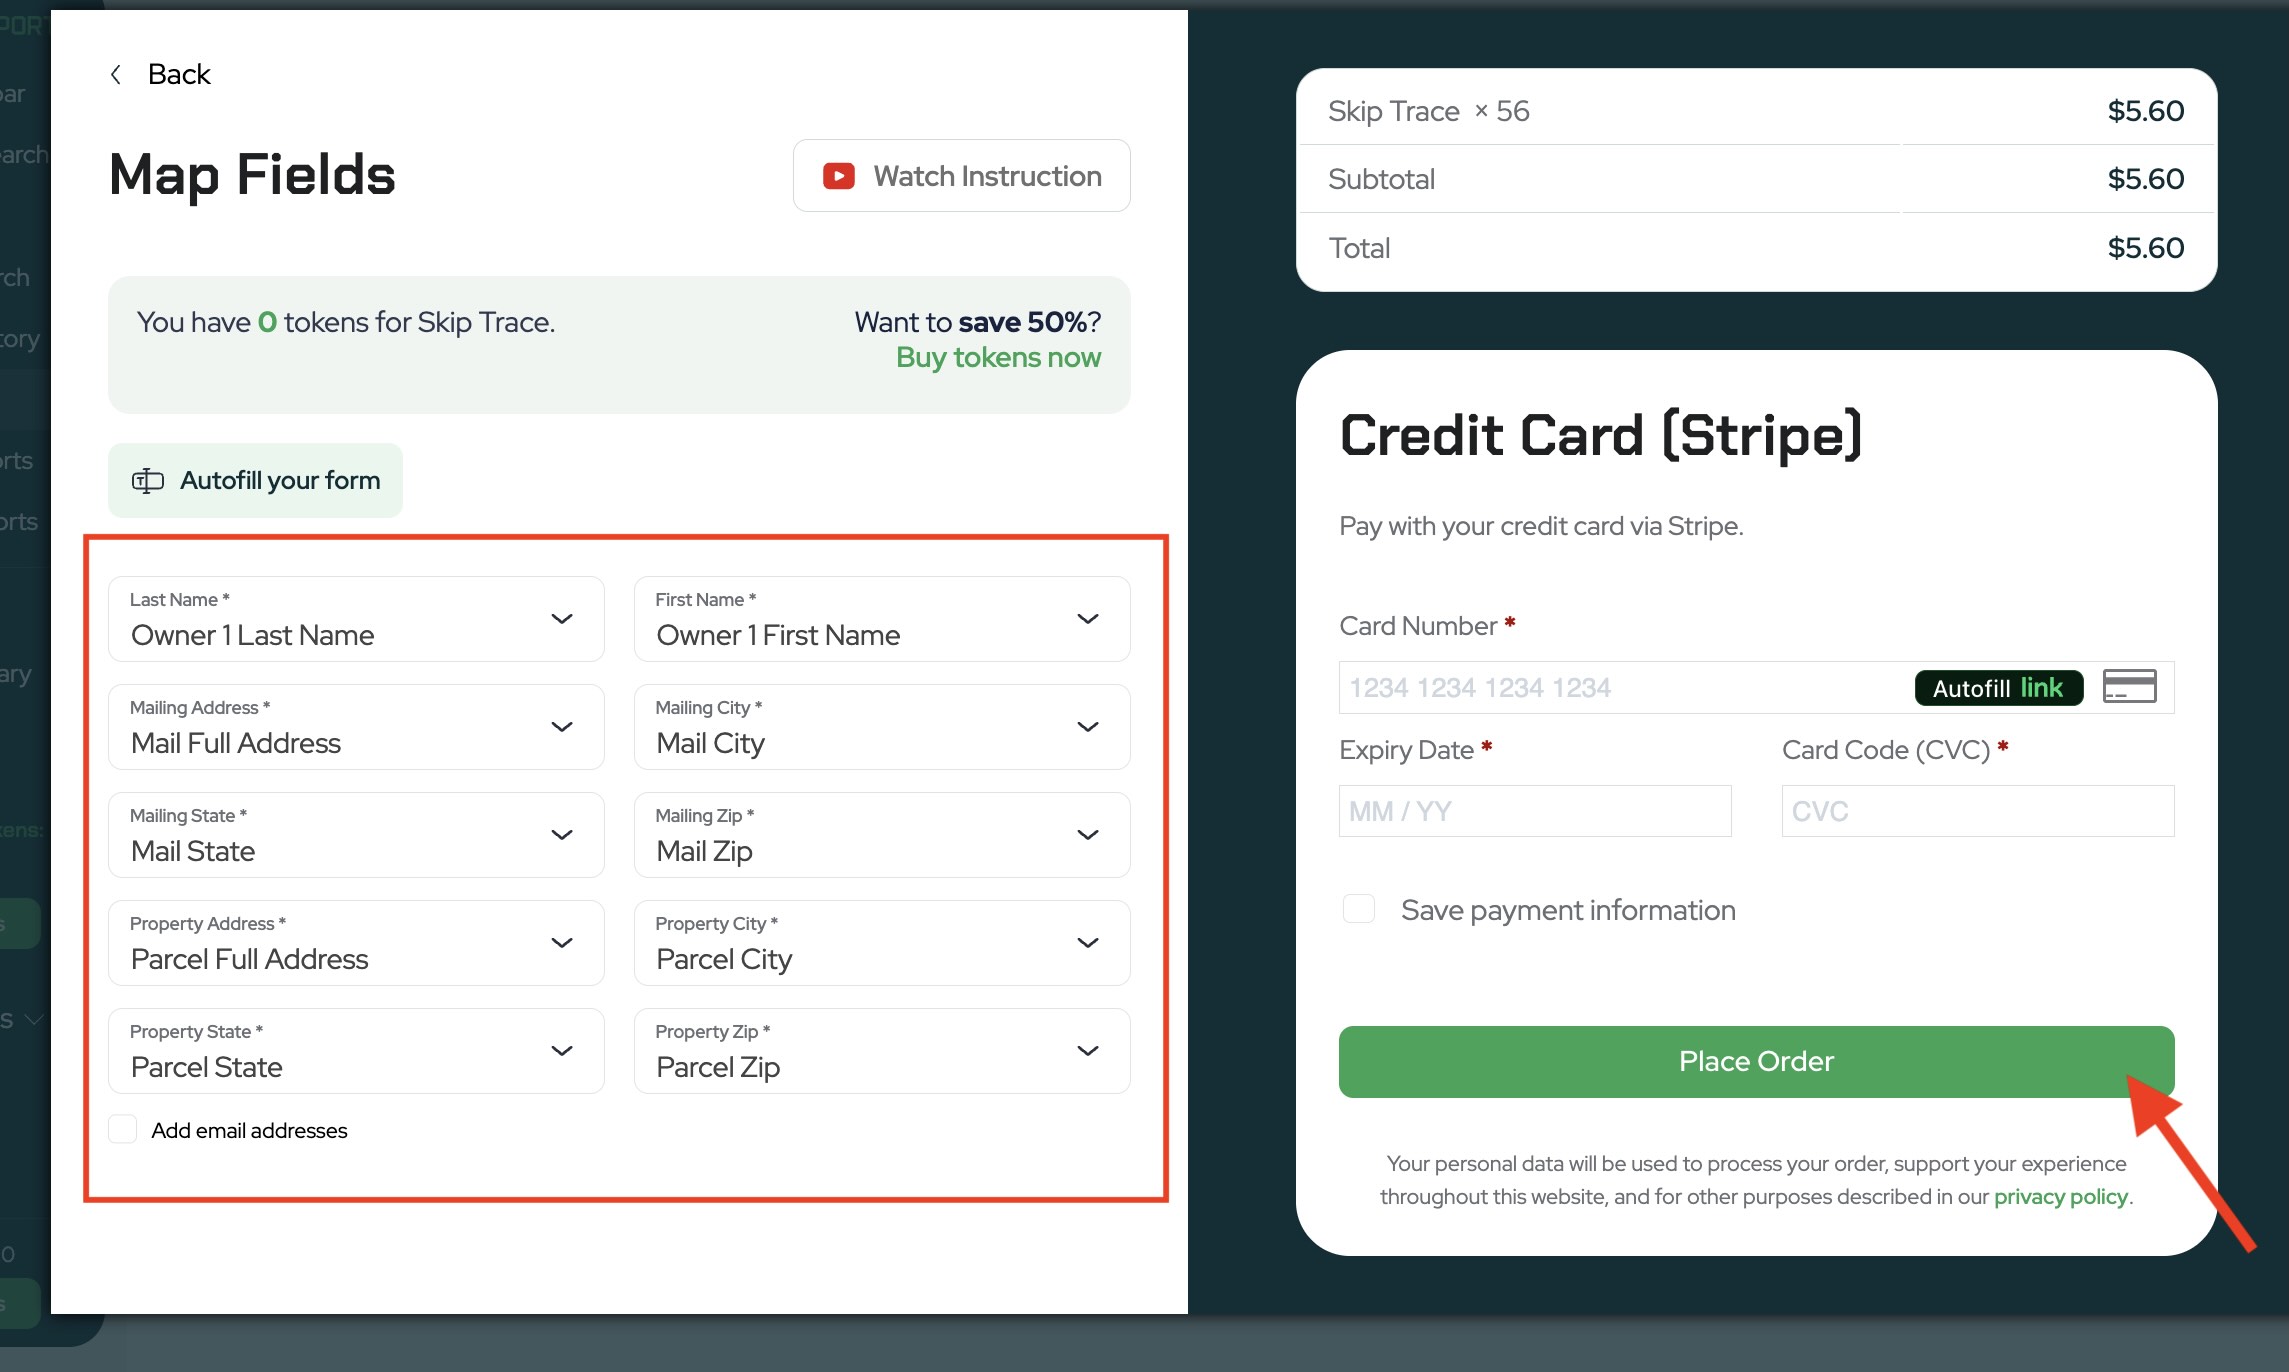Click the Autofill form text-cursor icon
Screen dimensions: 2289x1372
[x=148, y=481]
